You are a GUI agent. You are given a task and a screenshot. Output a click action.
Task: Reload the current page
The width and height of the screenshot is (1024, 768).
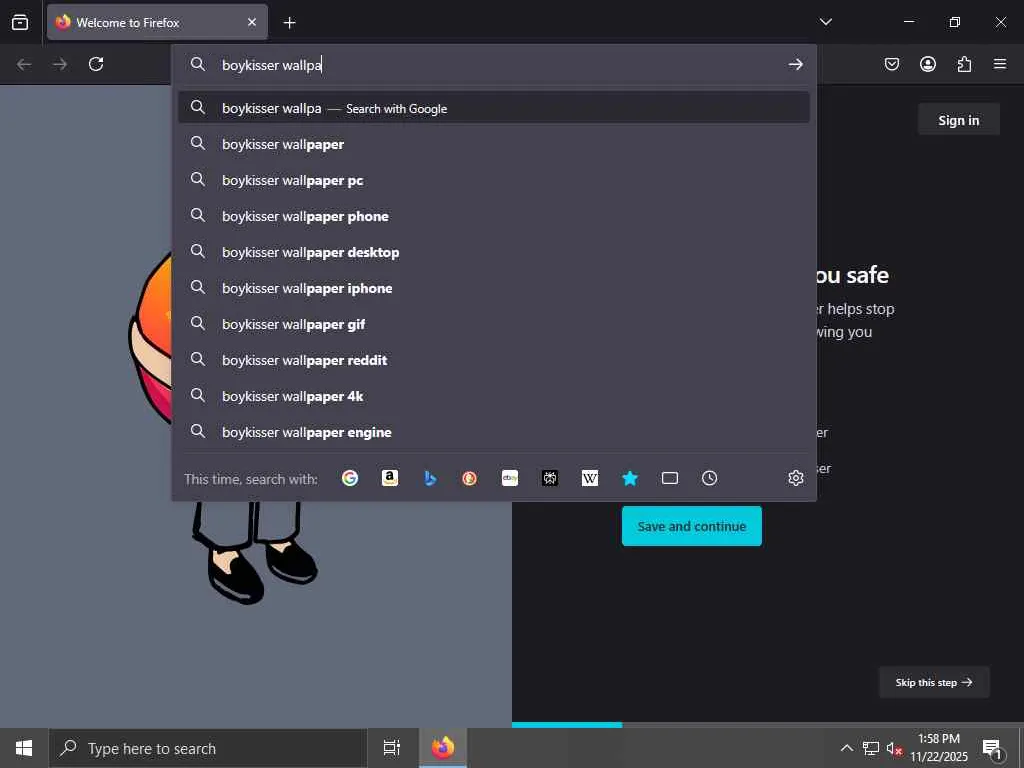(x=96, y=64)
